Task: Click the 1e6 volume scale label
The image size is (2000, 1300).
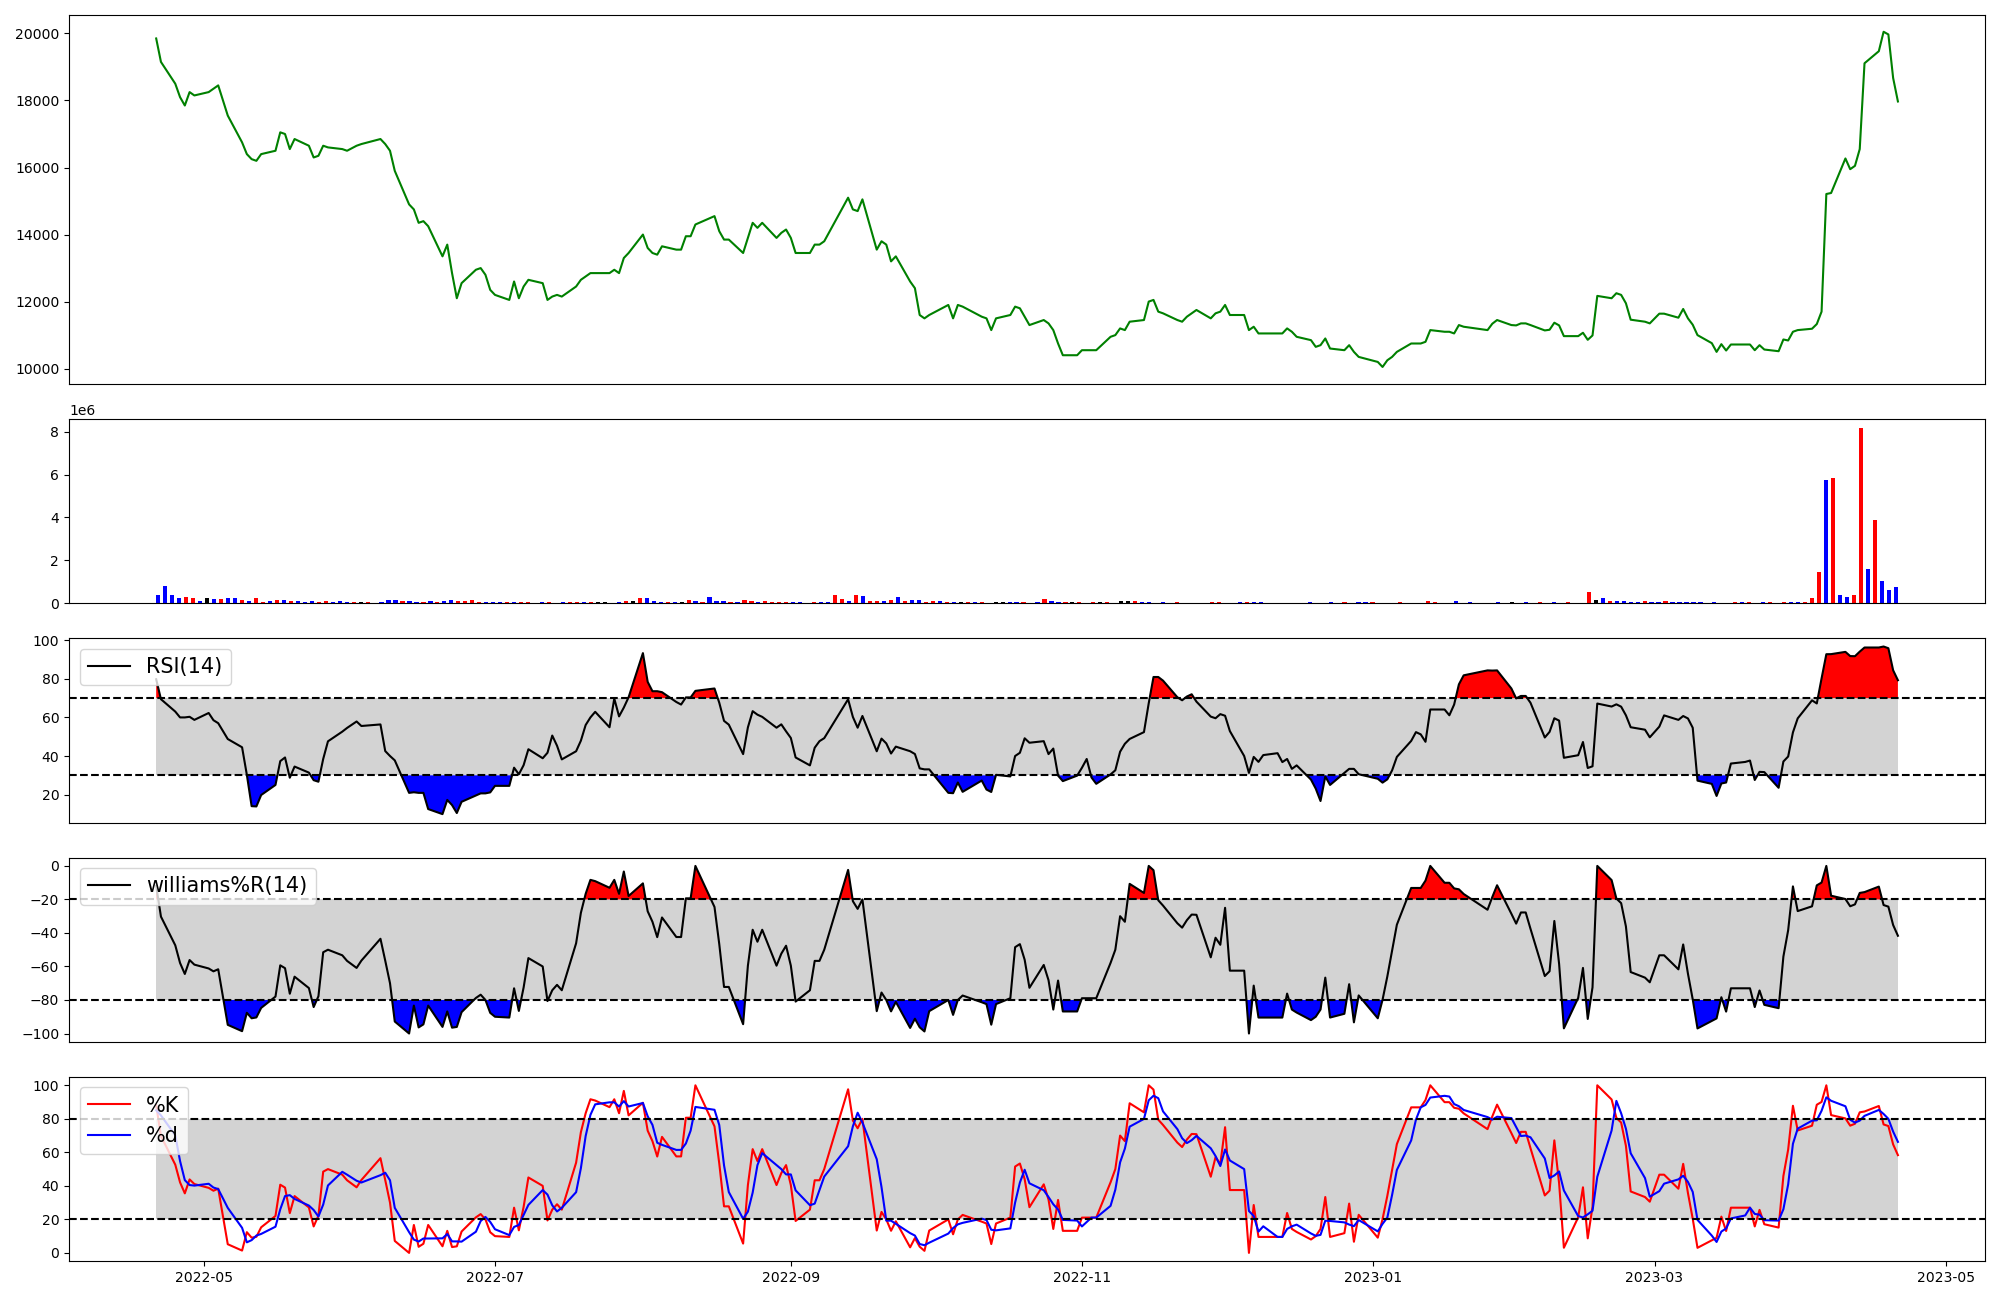Action: [82, 411]
